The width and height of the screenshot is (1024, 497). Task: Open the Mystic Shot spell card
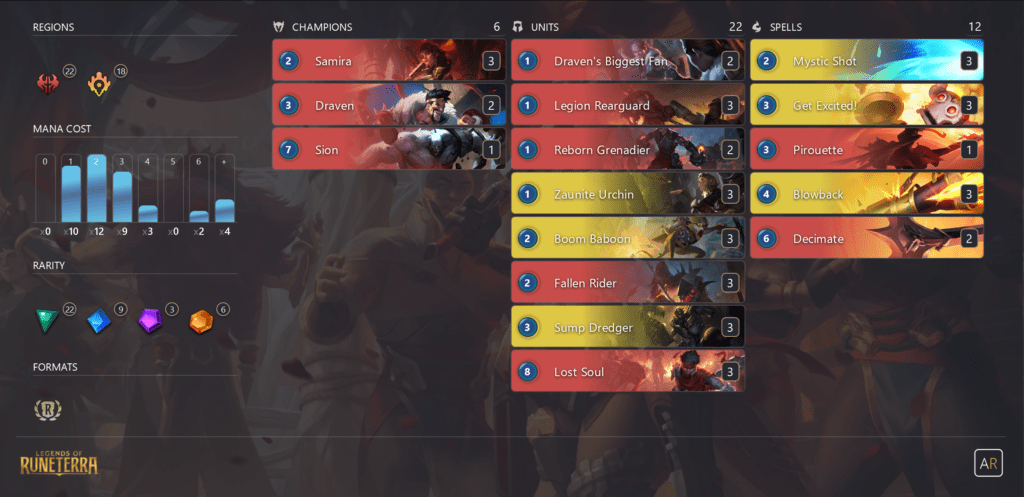pos(867,61)
